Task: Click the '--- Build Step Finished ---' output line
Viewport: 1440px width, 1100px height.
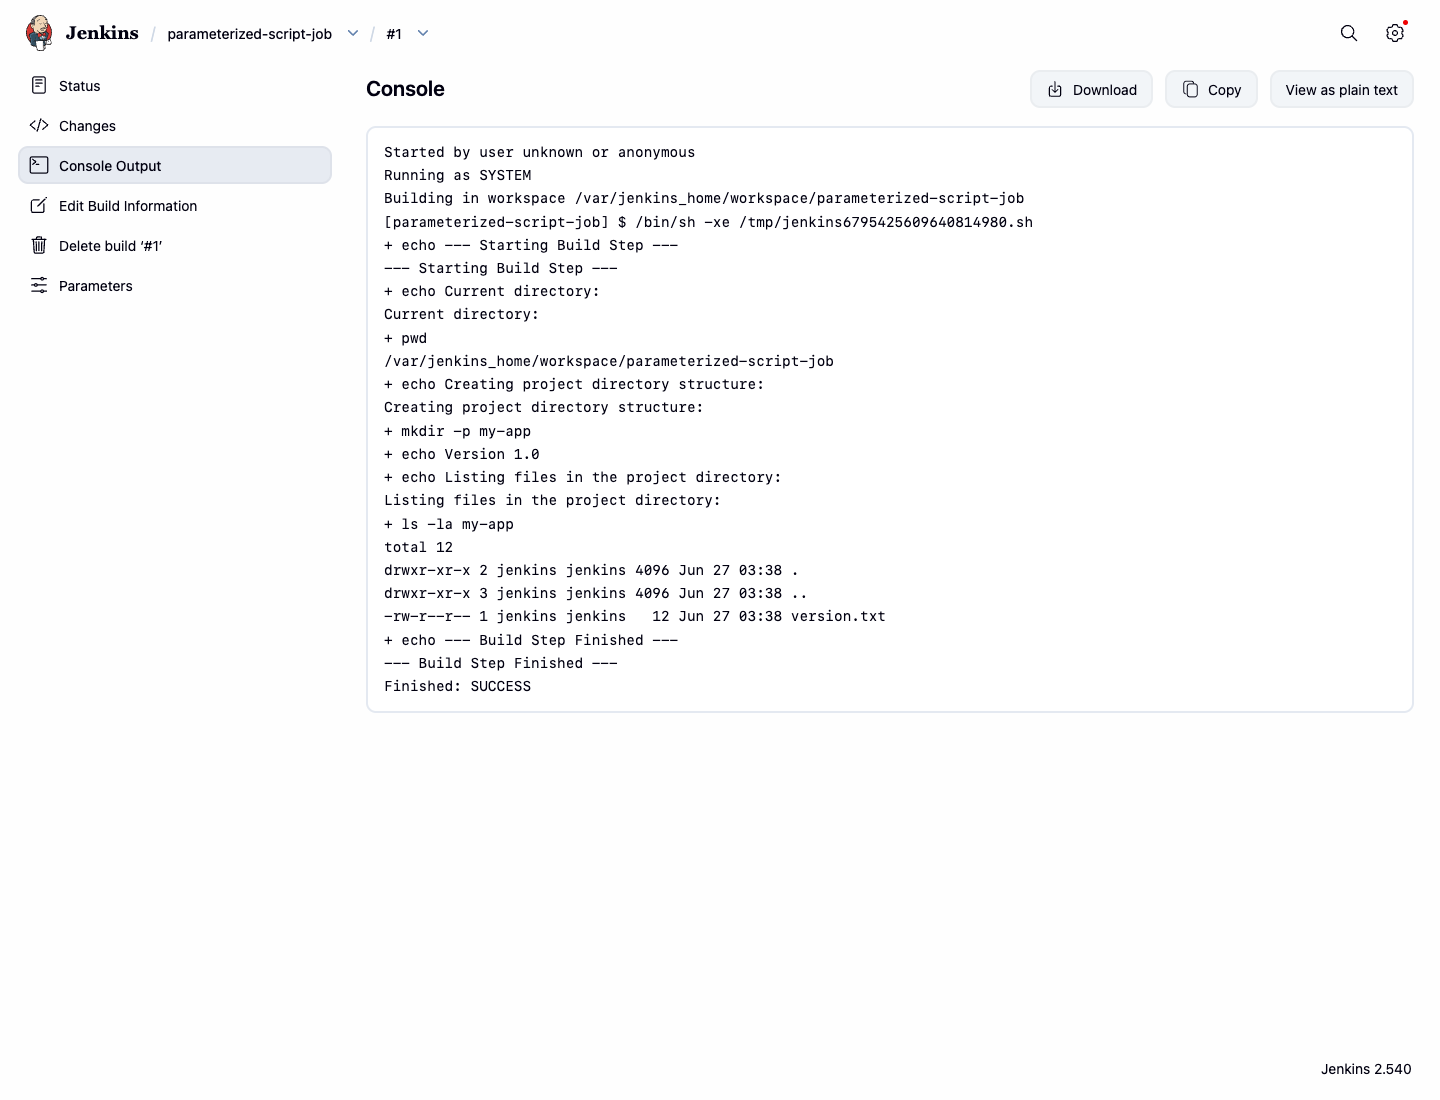Action: (x=500, y=663)
